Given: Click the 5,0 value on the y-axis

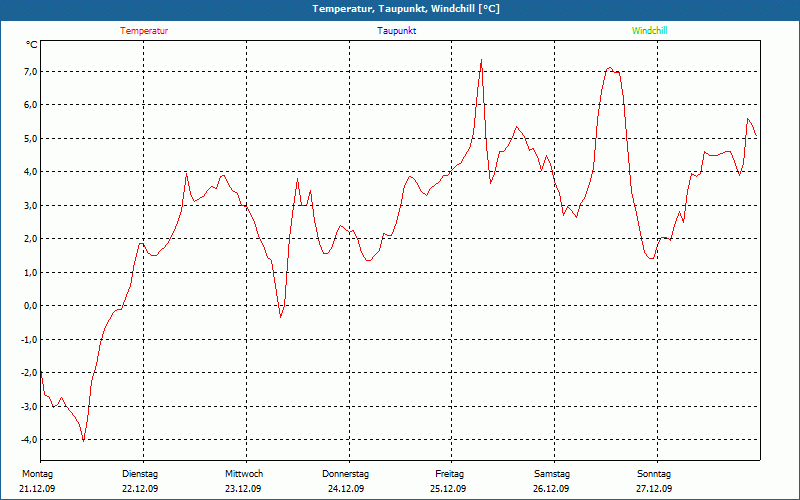Looking at the screenshot, I should [x=30, y=138].
